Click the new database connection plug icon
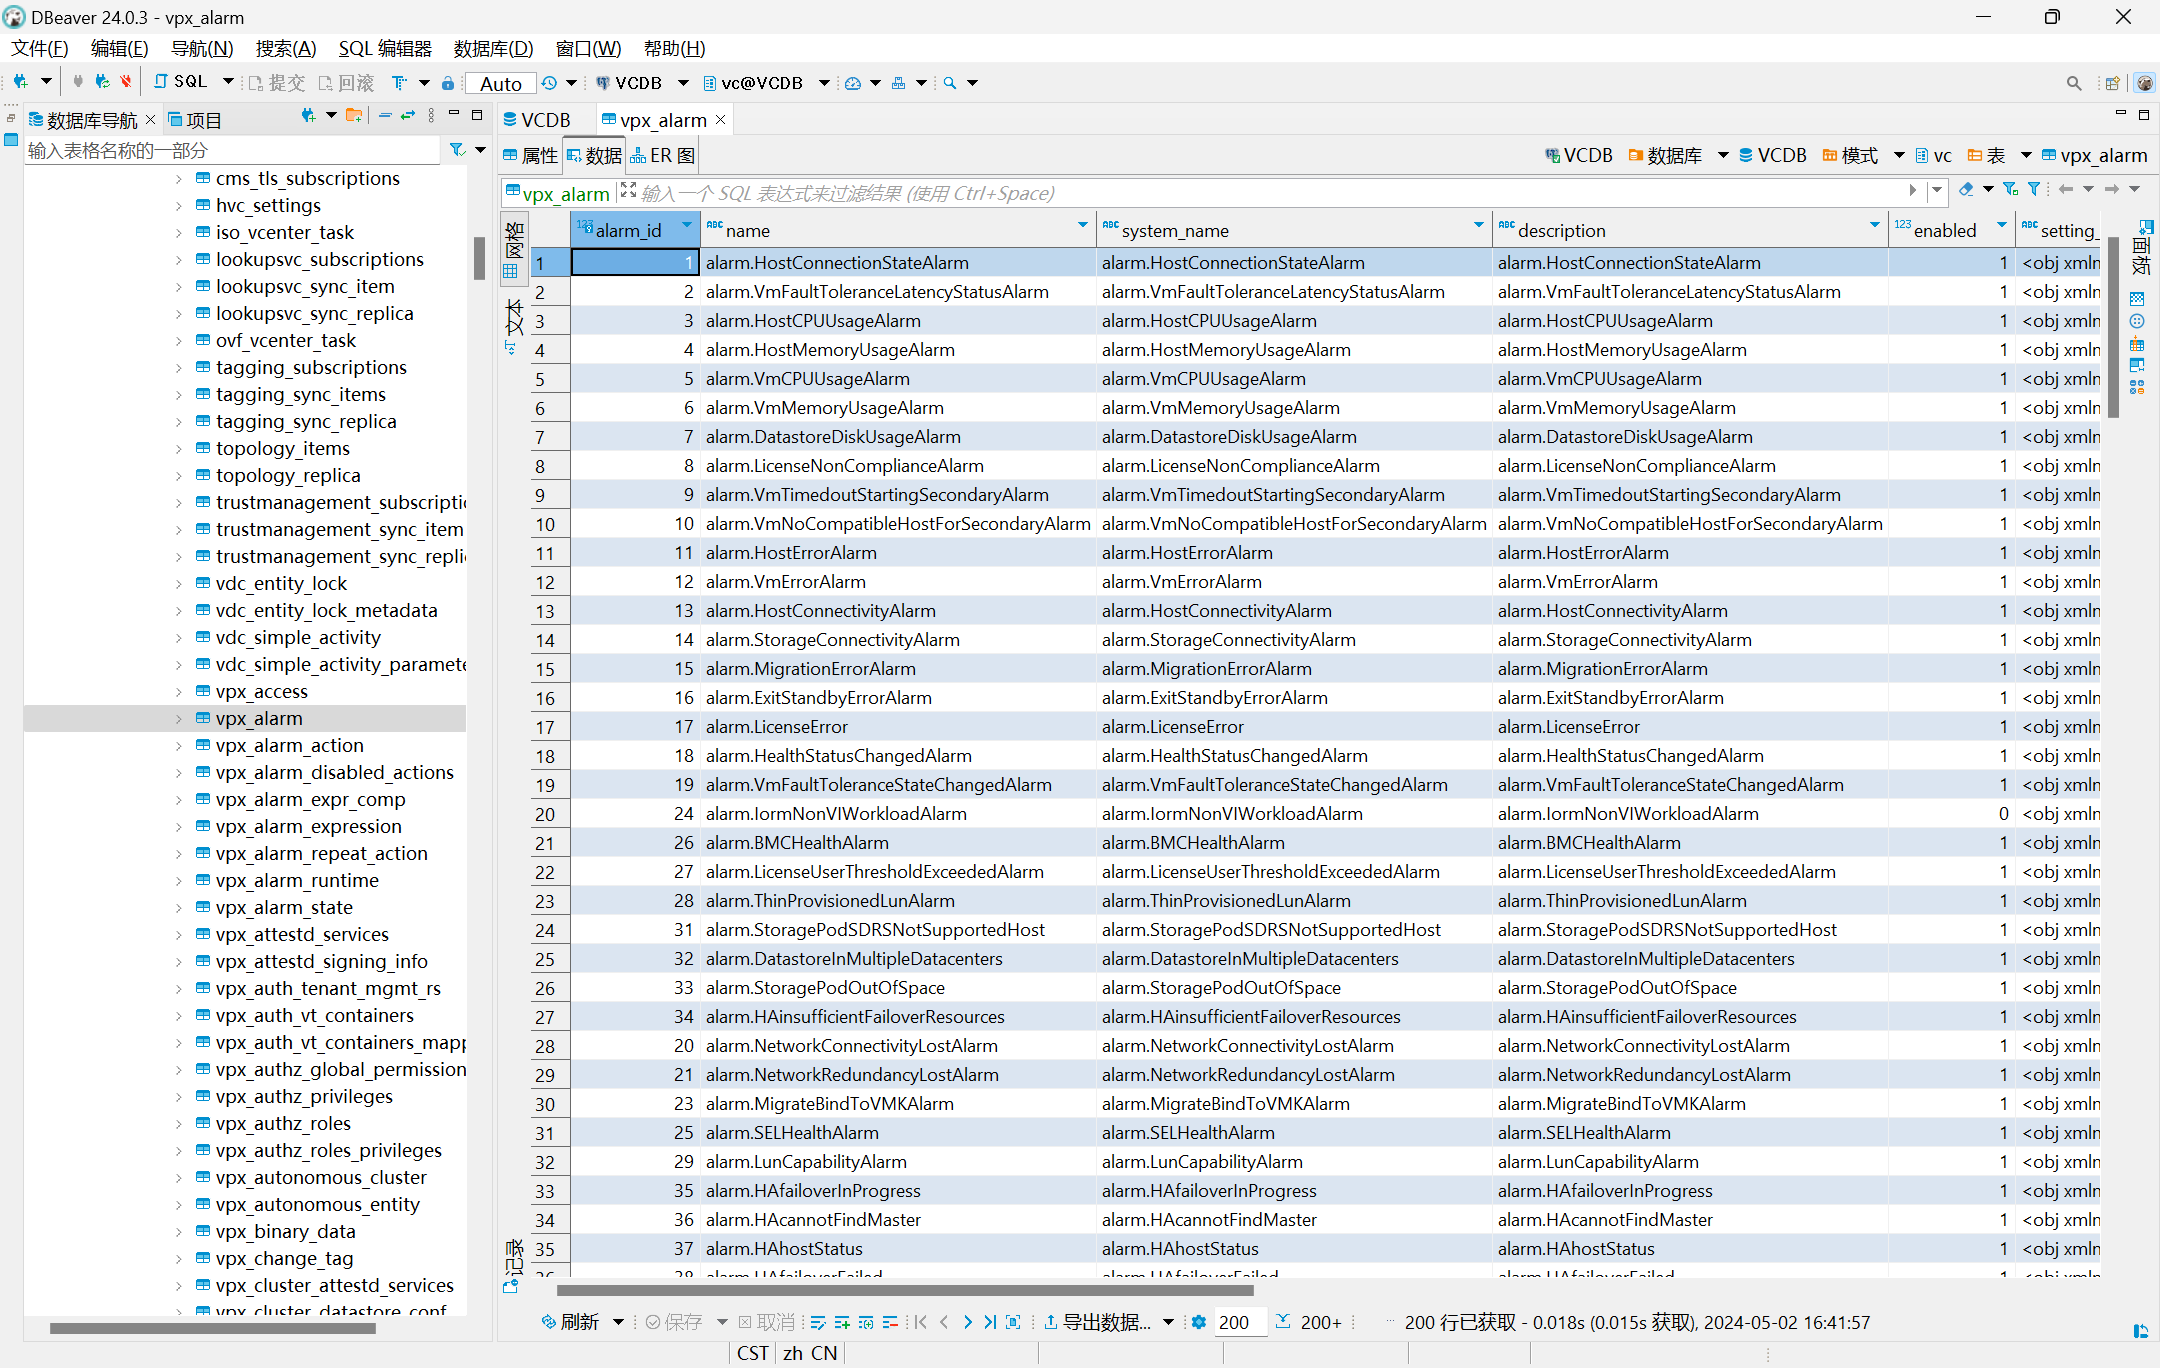Image resolution: width=2160 pixels, height=1368 pixels. (x=20, y=82)
